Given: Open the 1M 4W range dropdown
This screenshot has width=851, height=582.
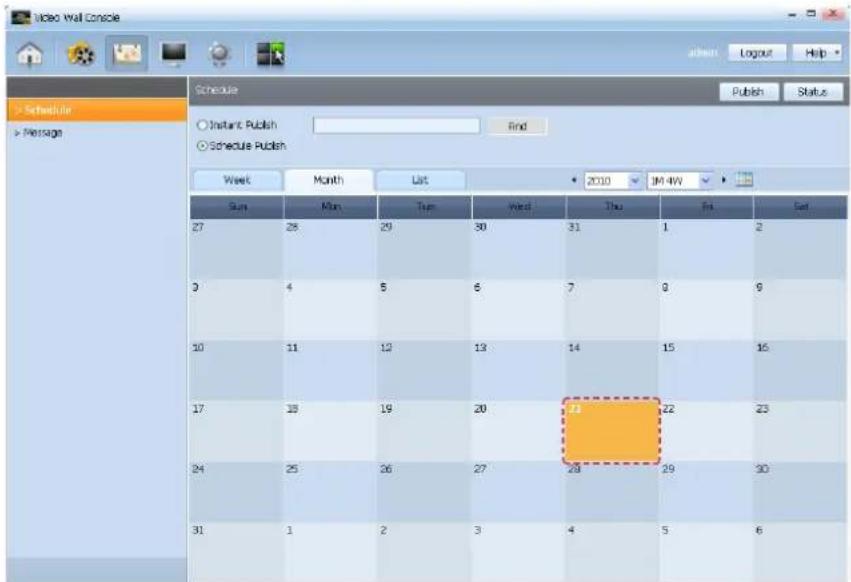Looking at the screenshot, I should point(681,180).
